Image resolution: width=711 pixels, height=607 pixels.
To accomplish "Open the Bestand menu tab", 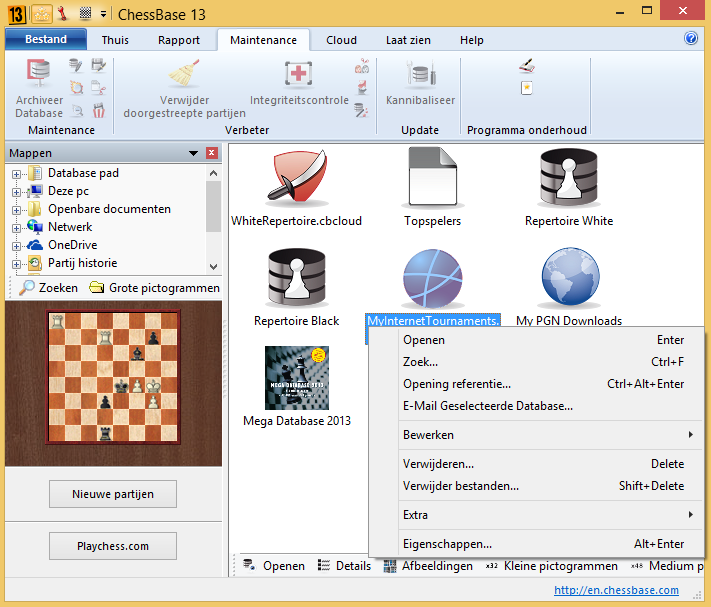I will pyautogui.click(x=46, y=39).
